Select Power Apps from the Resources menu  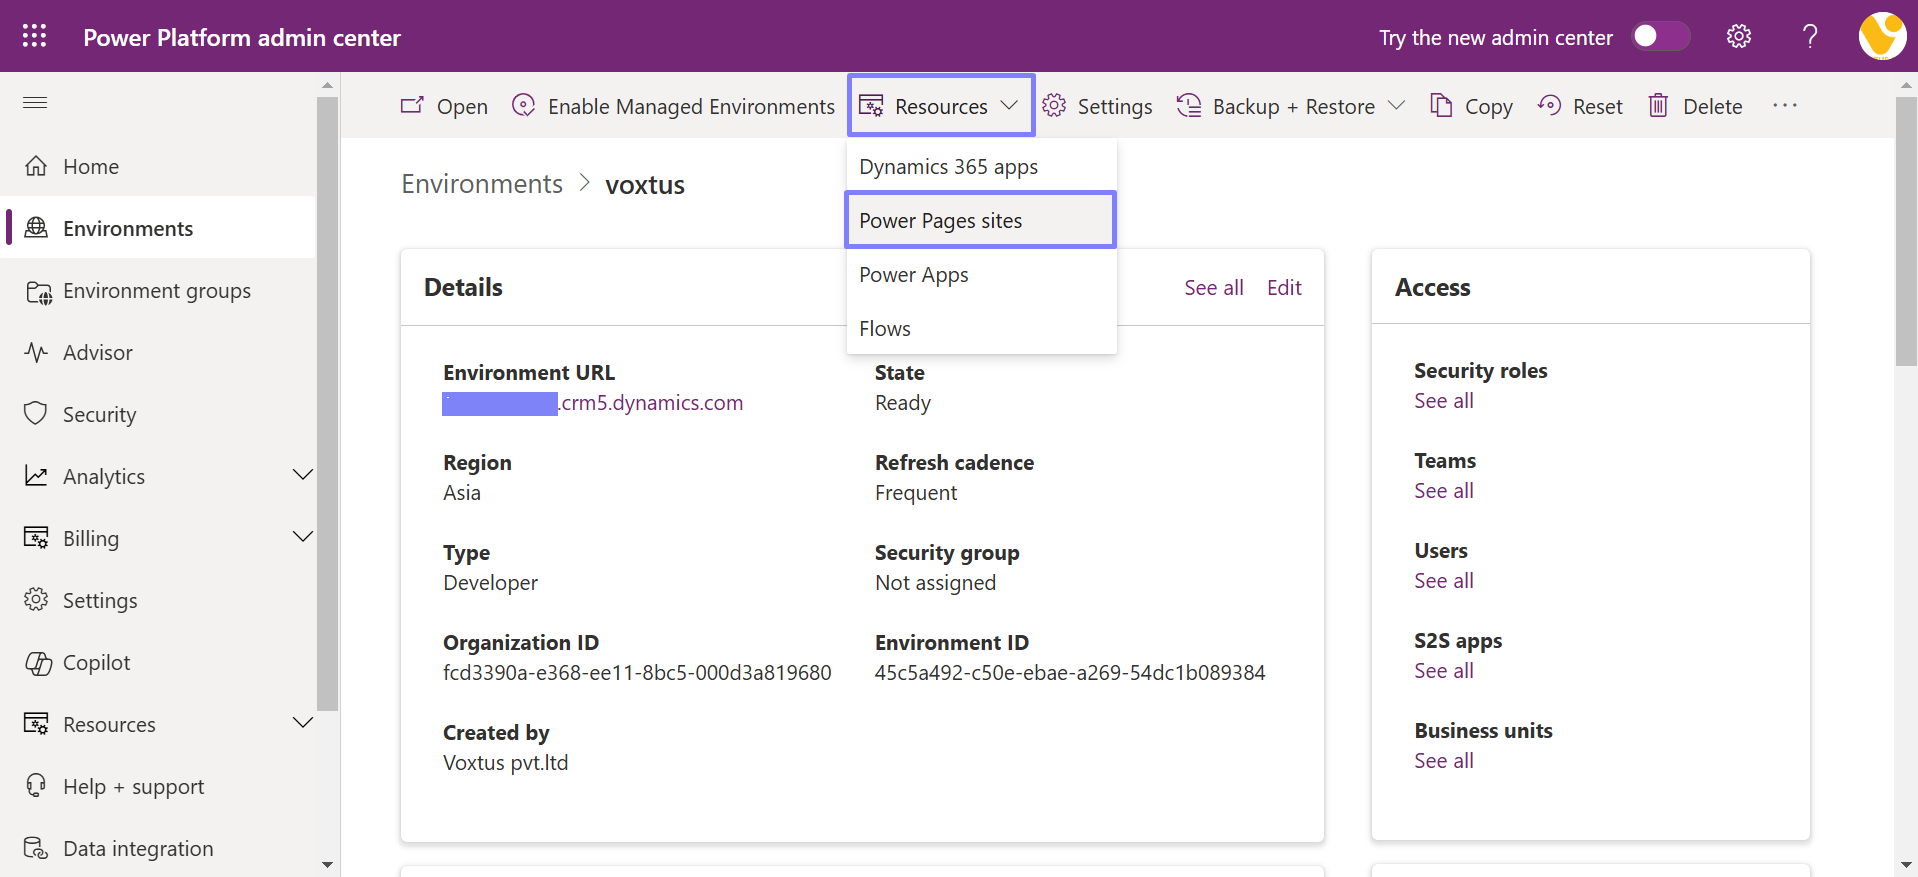point(981,274)
